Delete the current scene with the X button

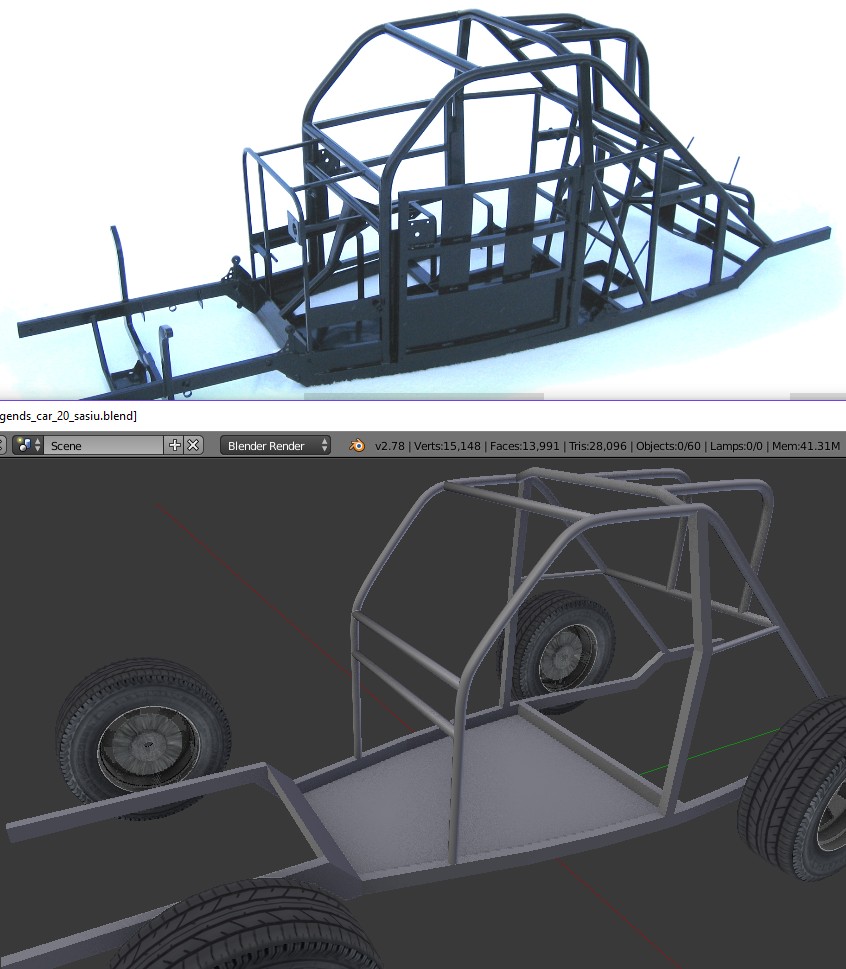193,446
